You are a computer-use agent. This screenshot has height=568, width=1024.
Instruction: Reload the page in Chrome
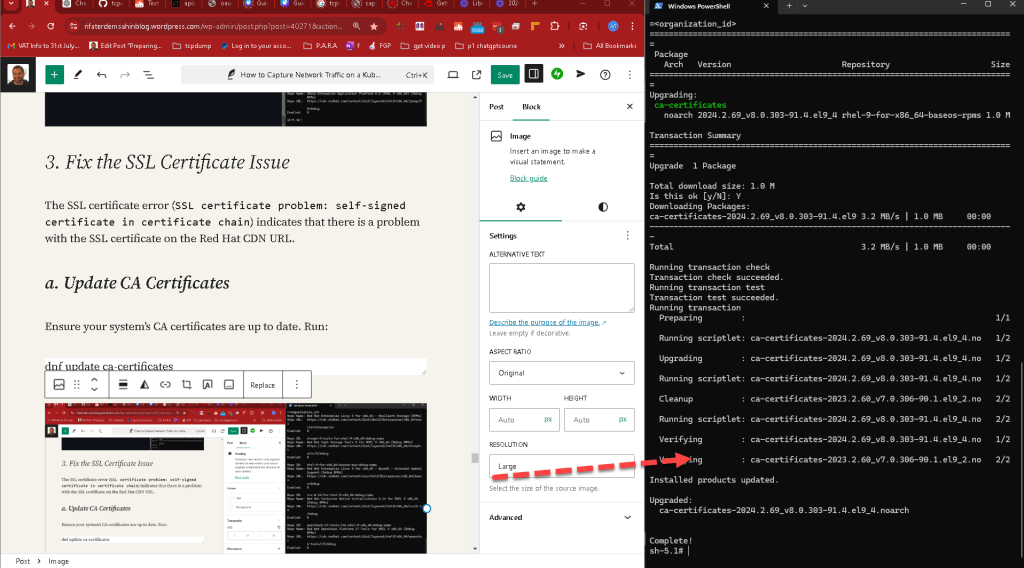coord(50,26)
